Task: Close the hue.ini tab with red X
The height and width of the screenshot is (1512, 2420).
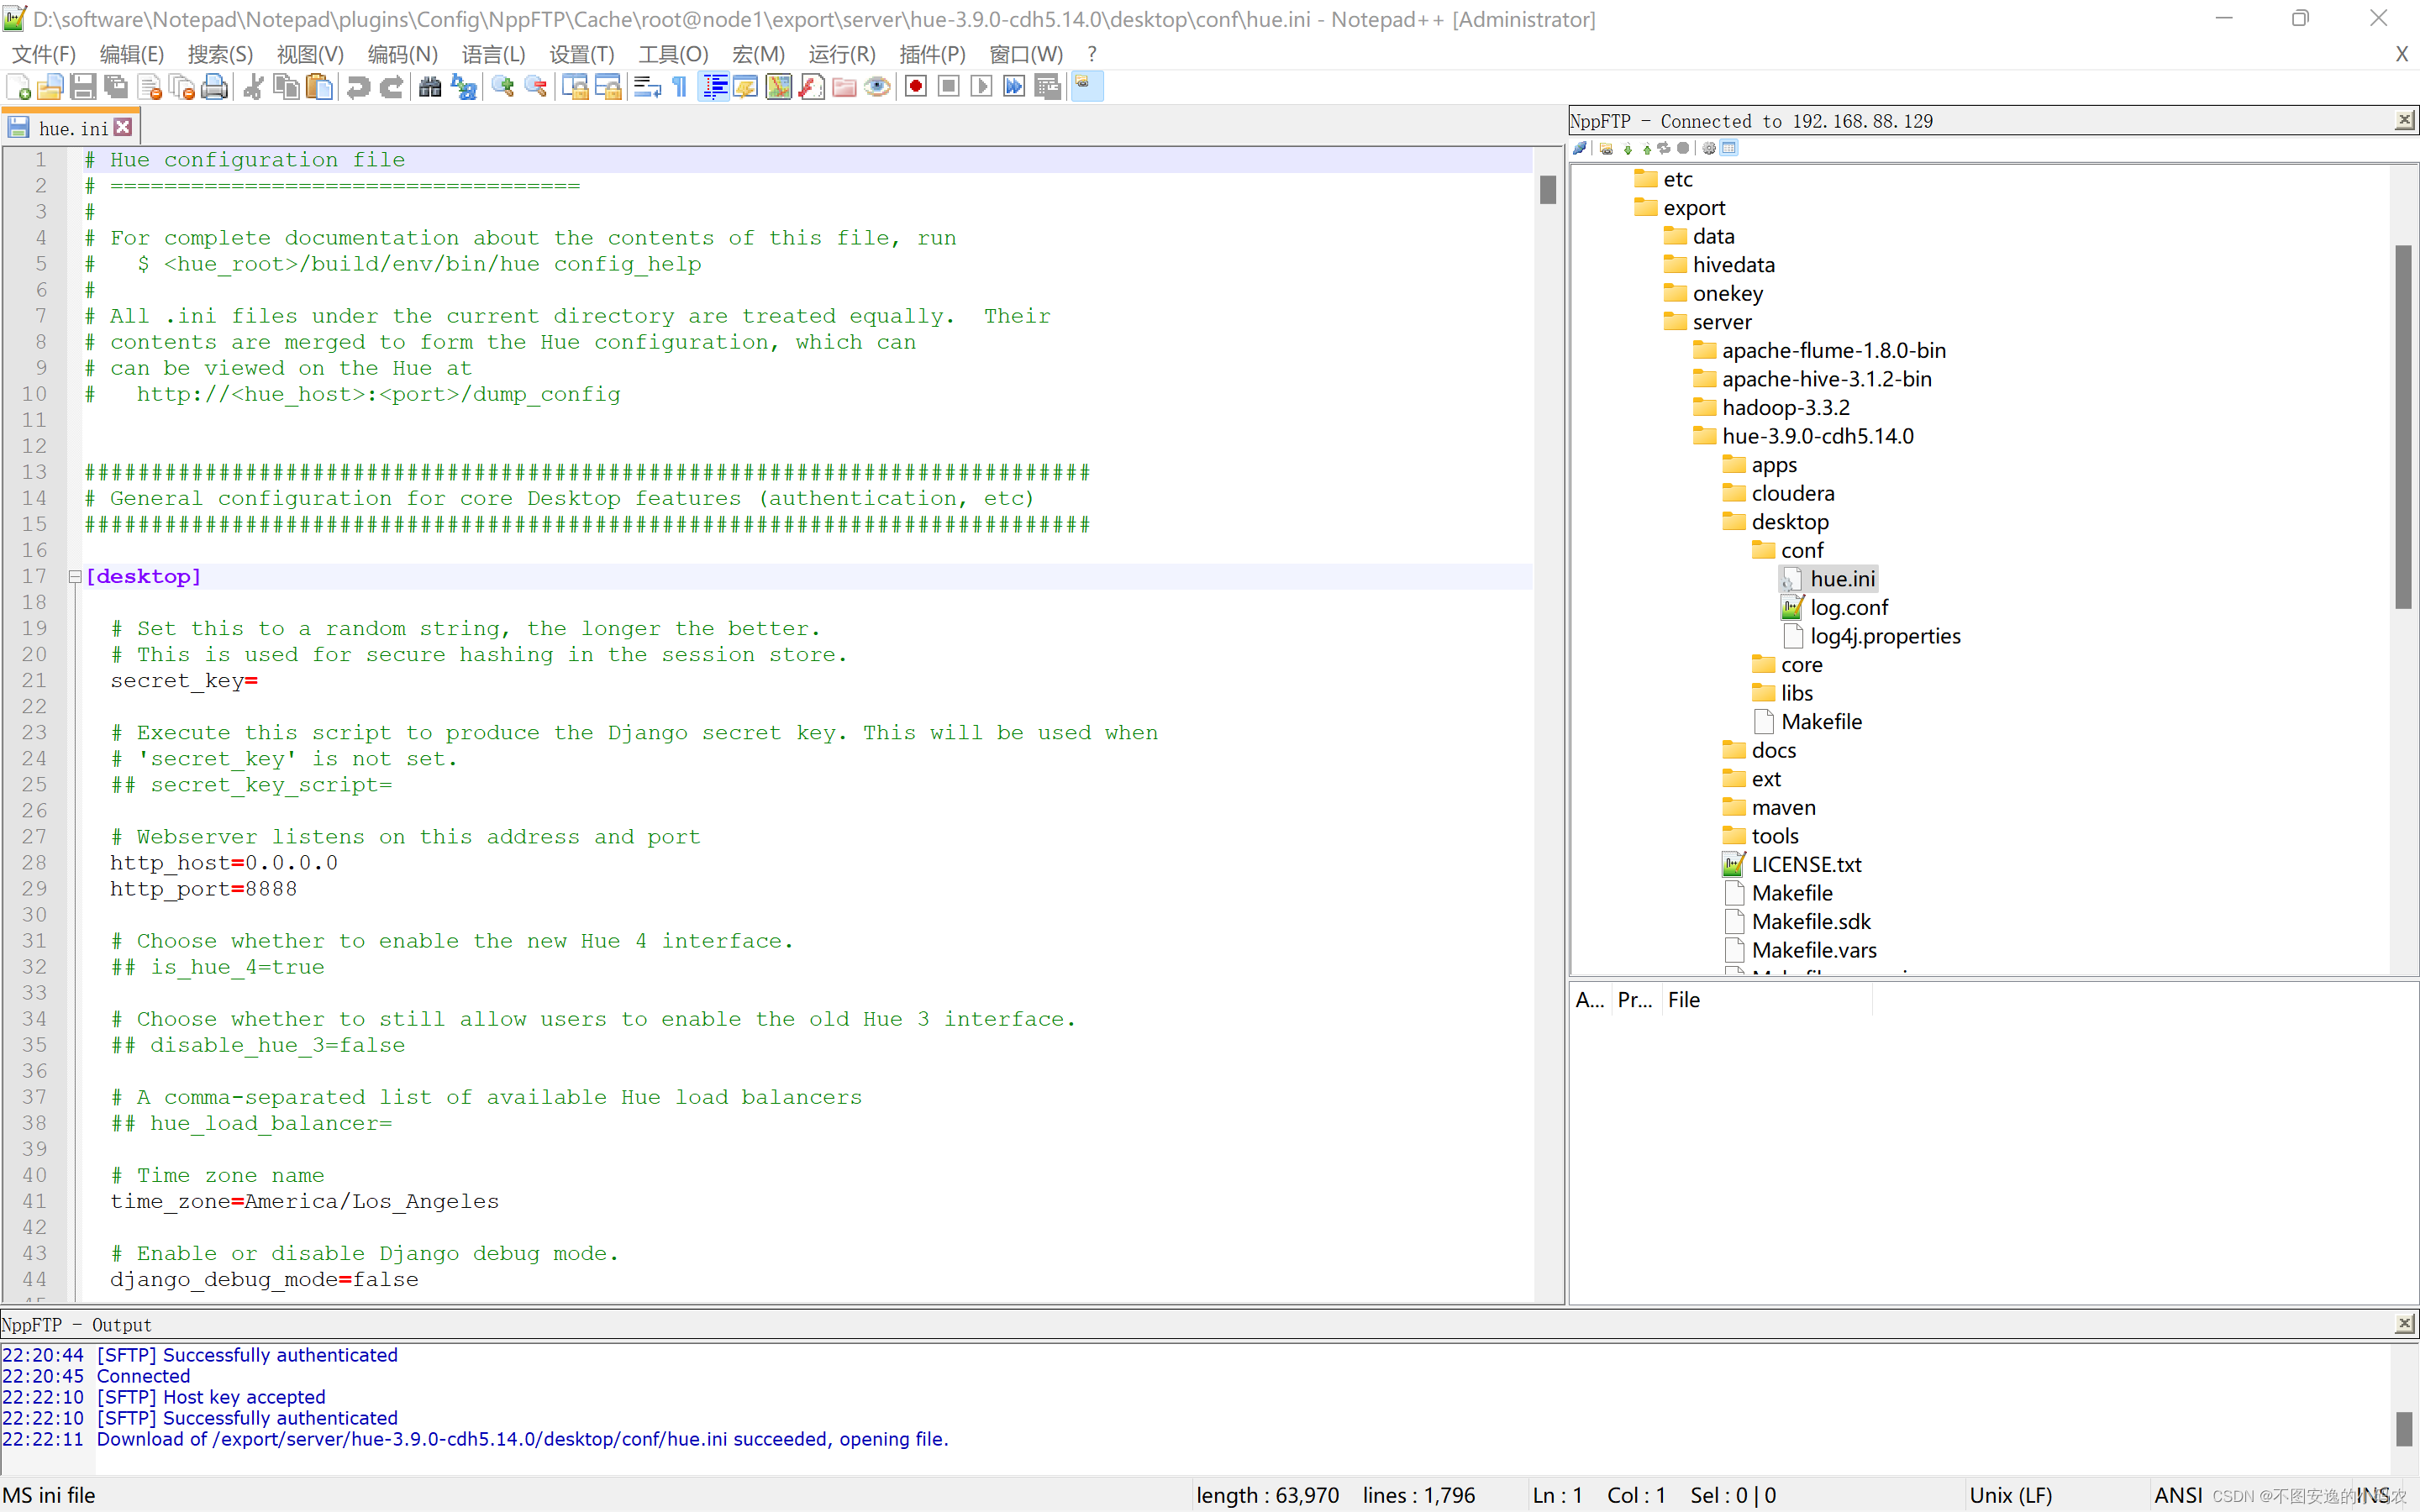Action: [x=123, y=127]
